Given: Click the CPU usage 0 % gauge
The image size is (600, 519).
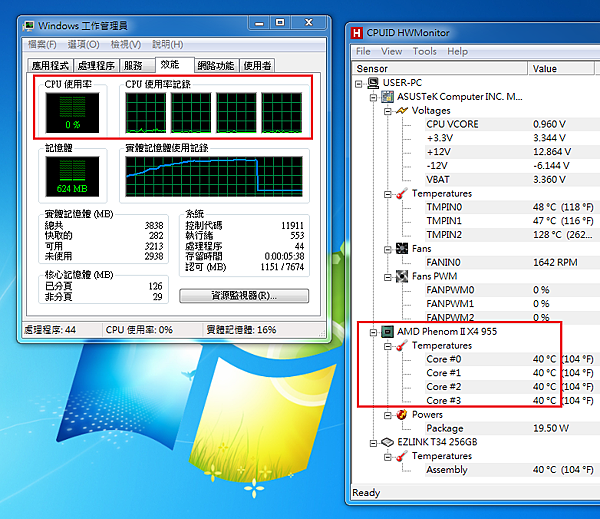Looking at the screenshot, I should tap(72, 113).
